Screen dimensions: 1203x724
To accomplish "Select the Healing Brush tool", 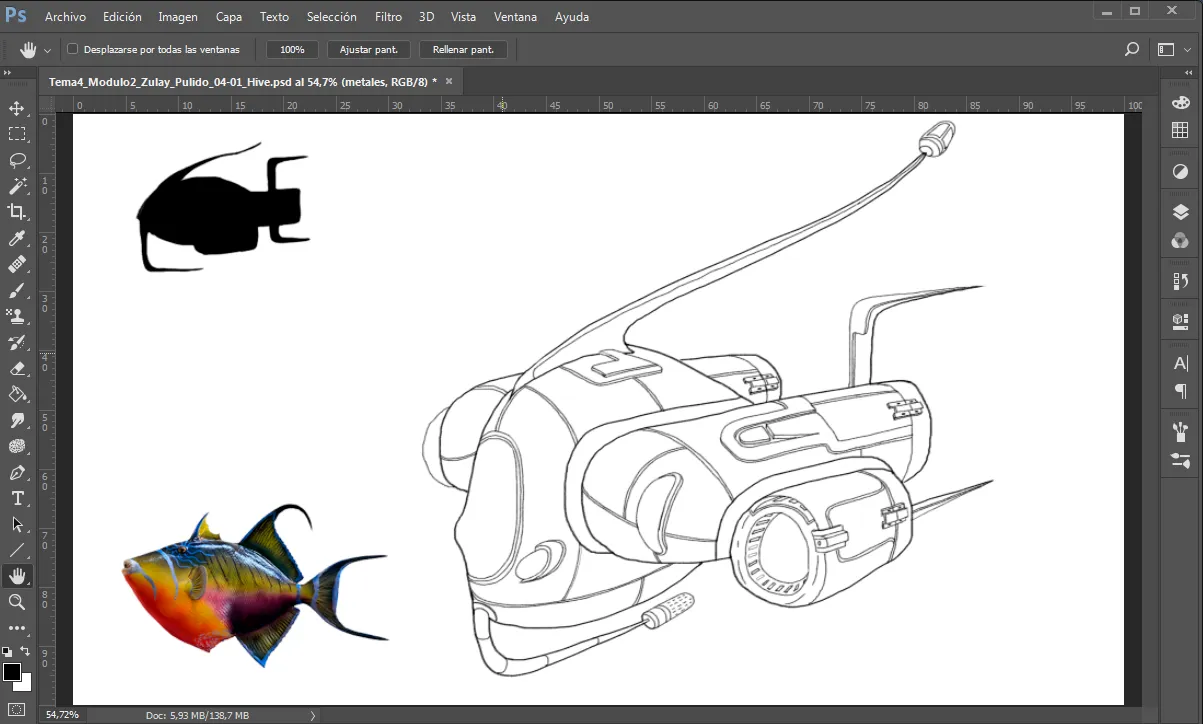I will 17,264.
